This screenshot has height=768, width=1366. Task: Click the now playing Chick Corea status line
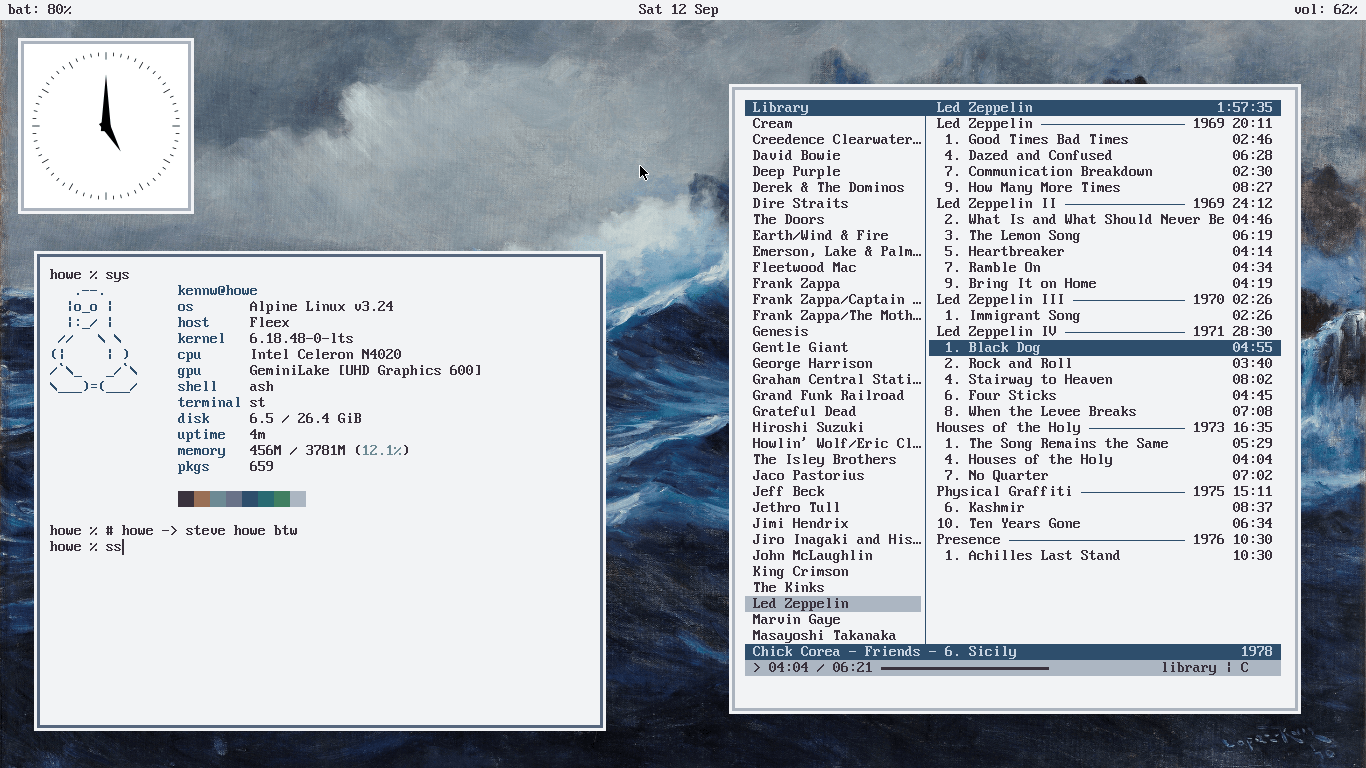[x=1012, y=652]
